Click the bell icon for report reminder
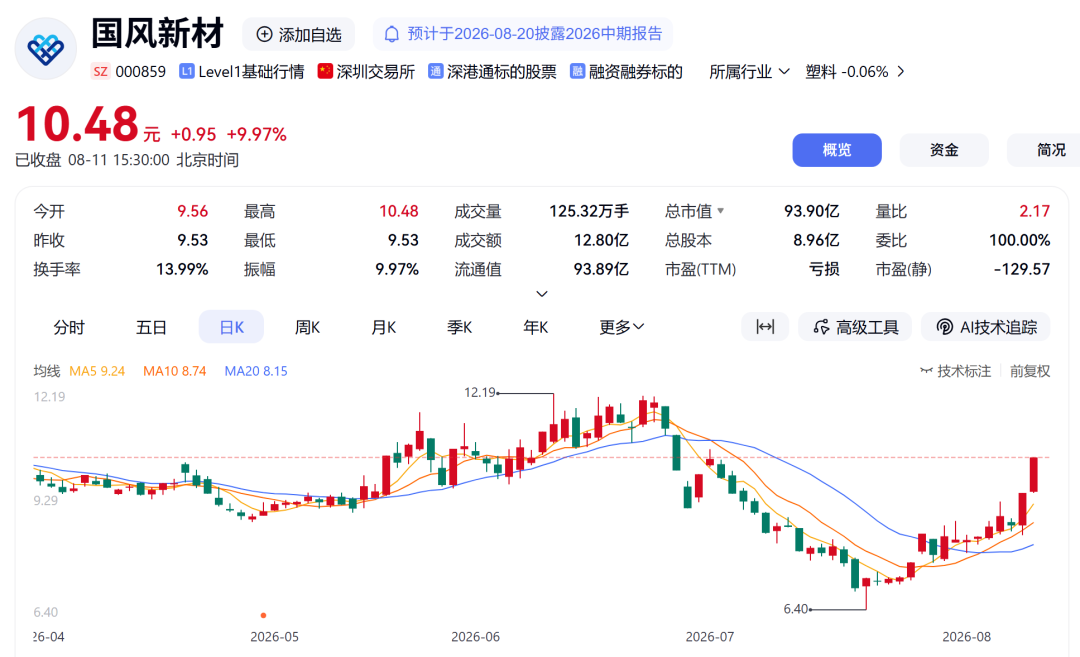The image size is (1080, 657). pos(391,34)
